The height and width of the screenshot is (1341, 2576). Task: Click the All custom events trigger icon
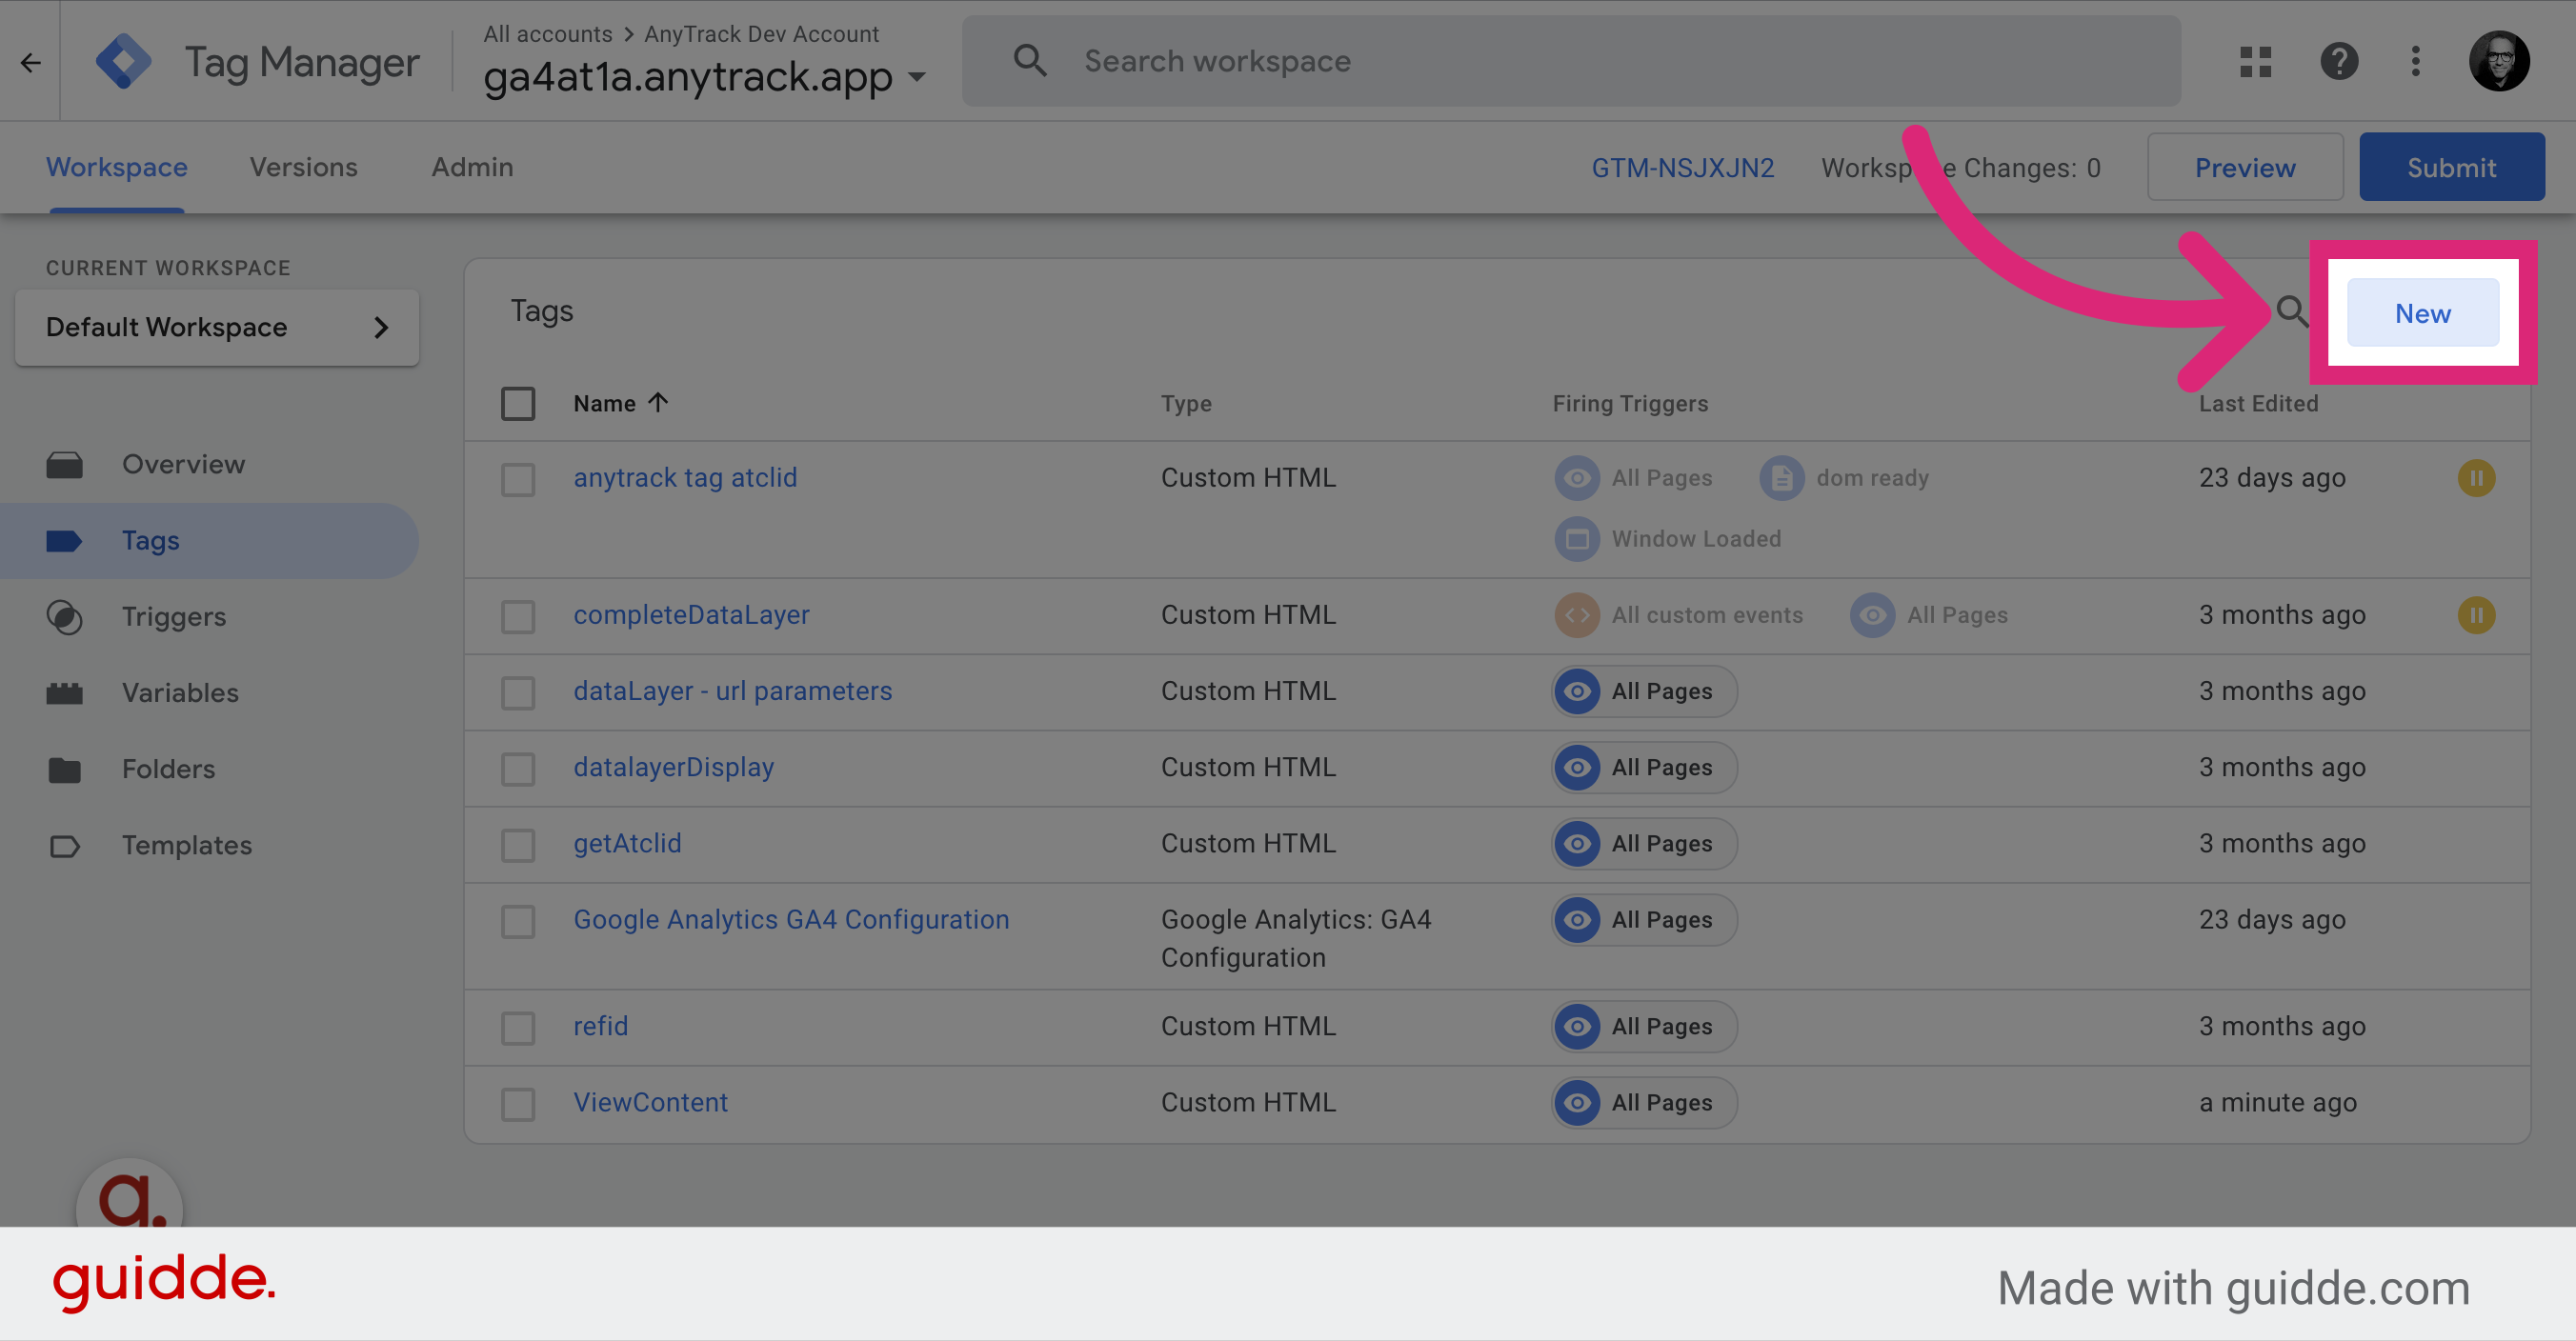click(1577, 615)
